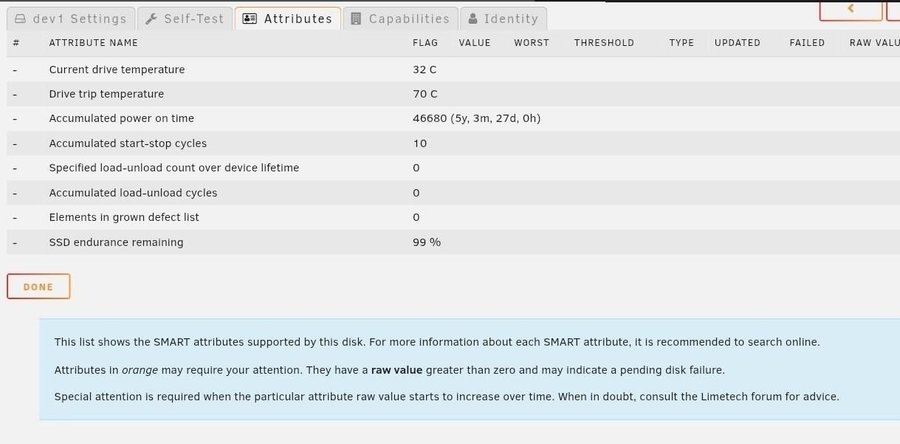Image resolution: width=900 pixels, height=444 pixels.
Task: Select the SSD endurance remaining row
Action: point(453,242)
